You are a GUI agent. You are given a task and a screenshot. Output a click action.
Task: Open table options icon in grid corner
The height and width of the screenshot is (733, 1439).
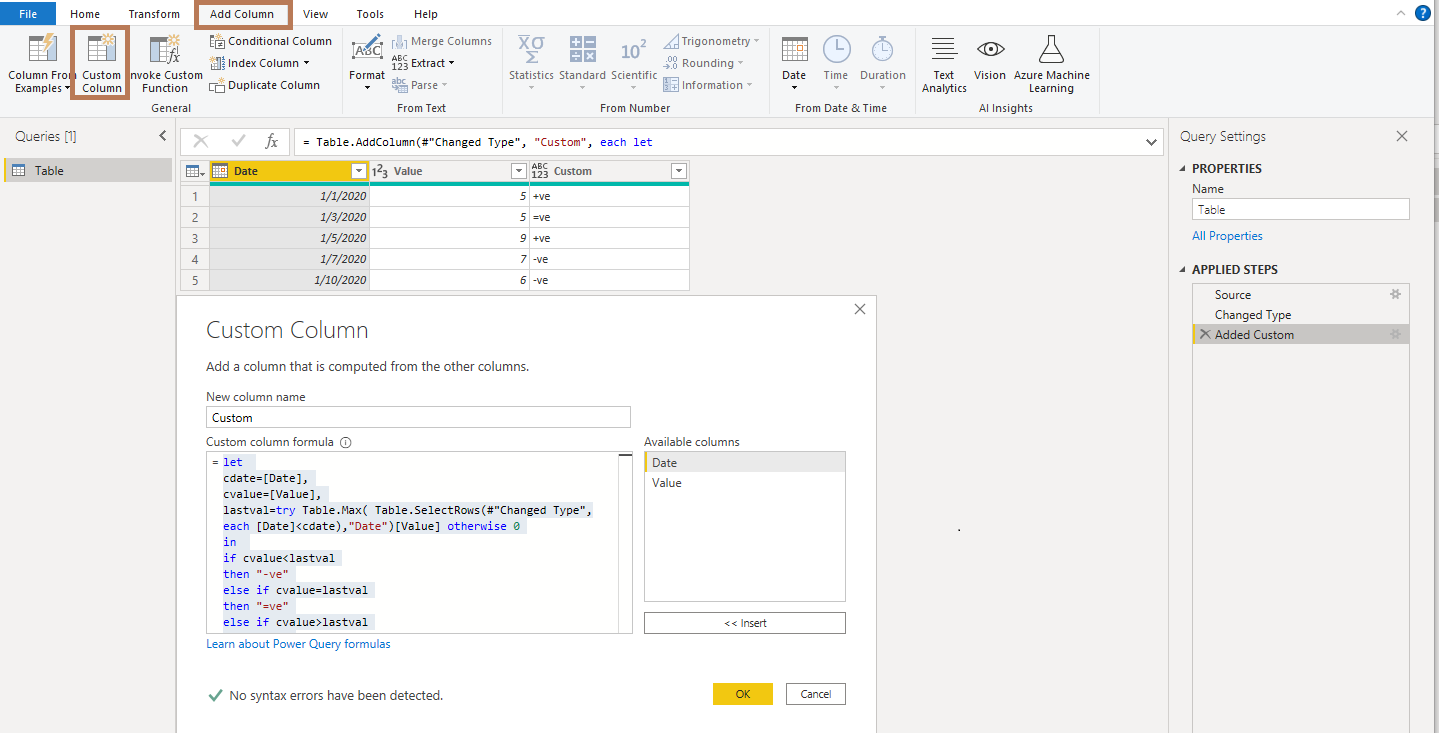pos(195,171)
